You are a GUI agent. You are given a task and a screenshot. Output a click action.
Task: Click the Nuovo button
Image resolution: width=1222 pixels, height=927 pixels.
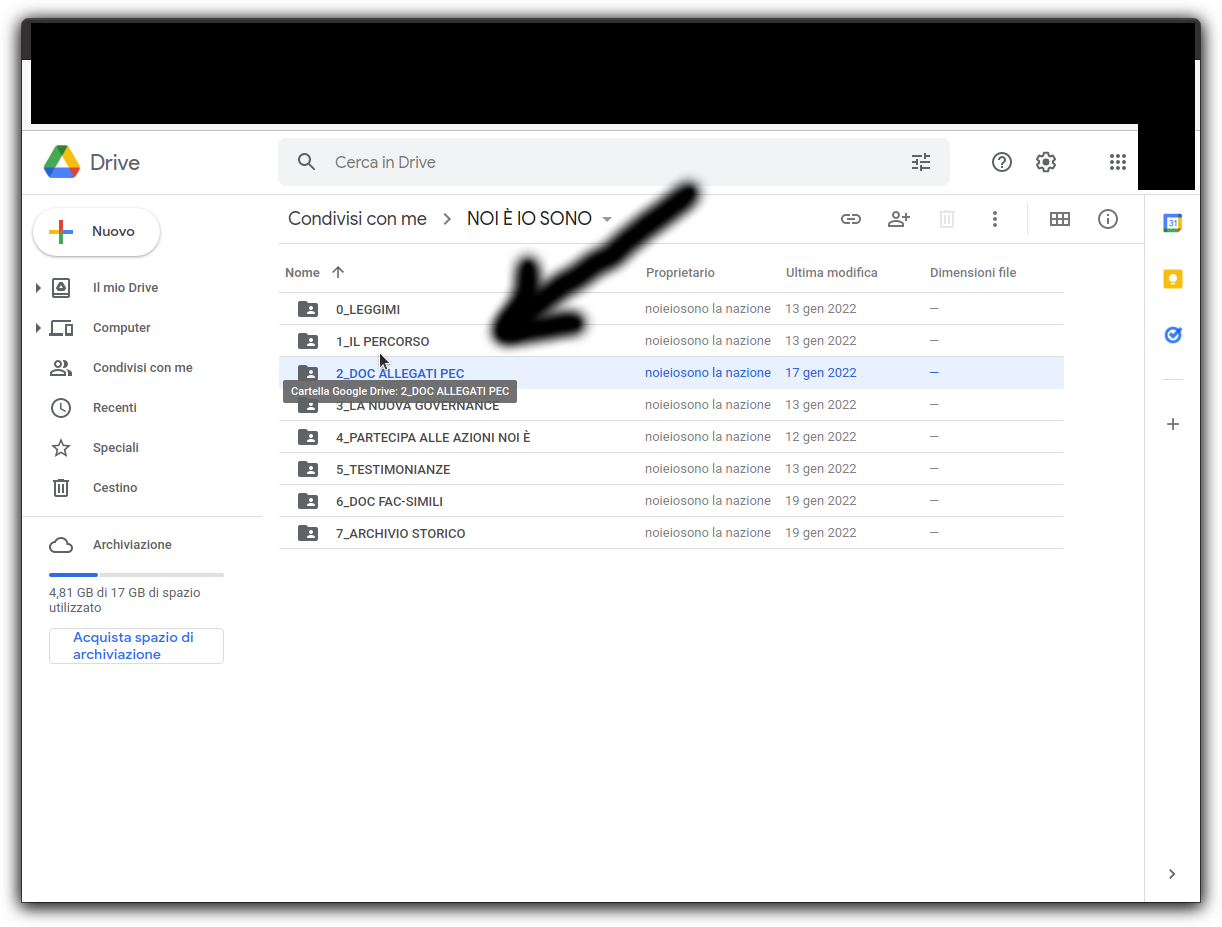click(x=97, y=232)
